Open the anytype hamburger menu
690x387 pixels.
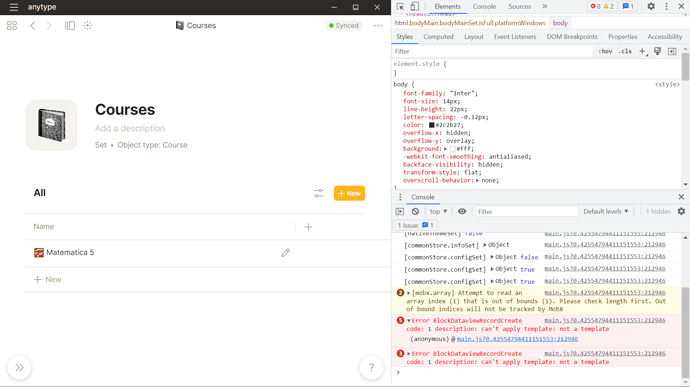pos(14,7)
